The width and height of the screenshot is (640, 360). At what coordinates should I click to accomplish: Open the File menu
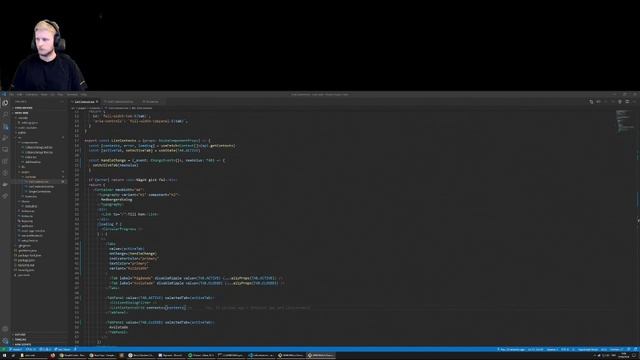coord(11,94)
